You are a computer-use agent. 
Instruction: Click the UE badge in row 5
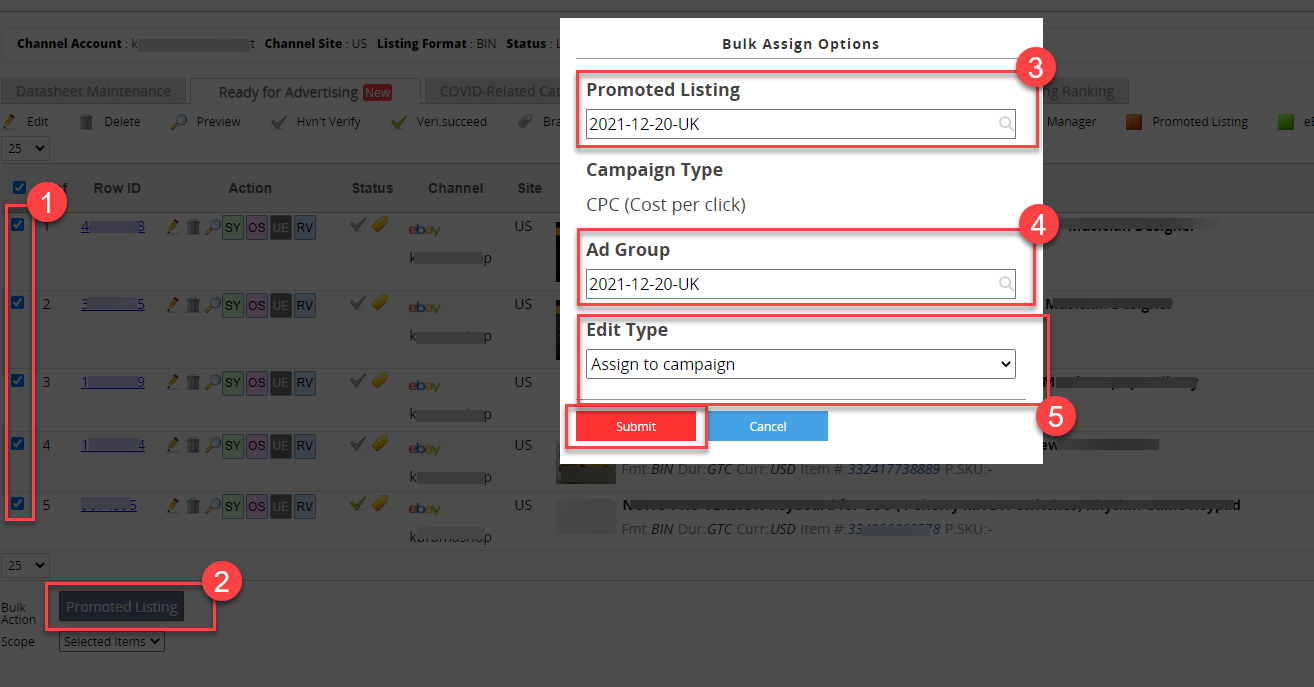281,507
